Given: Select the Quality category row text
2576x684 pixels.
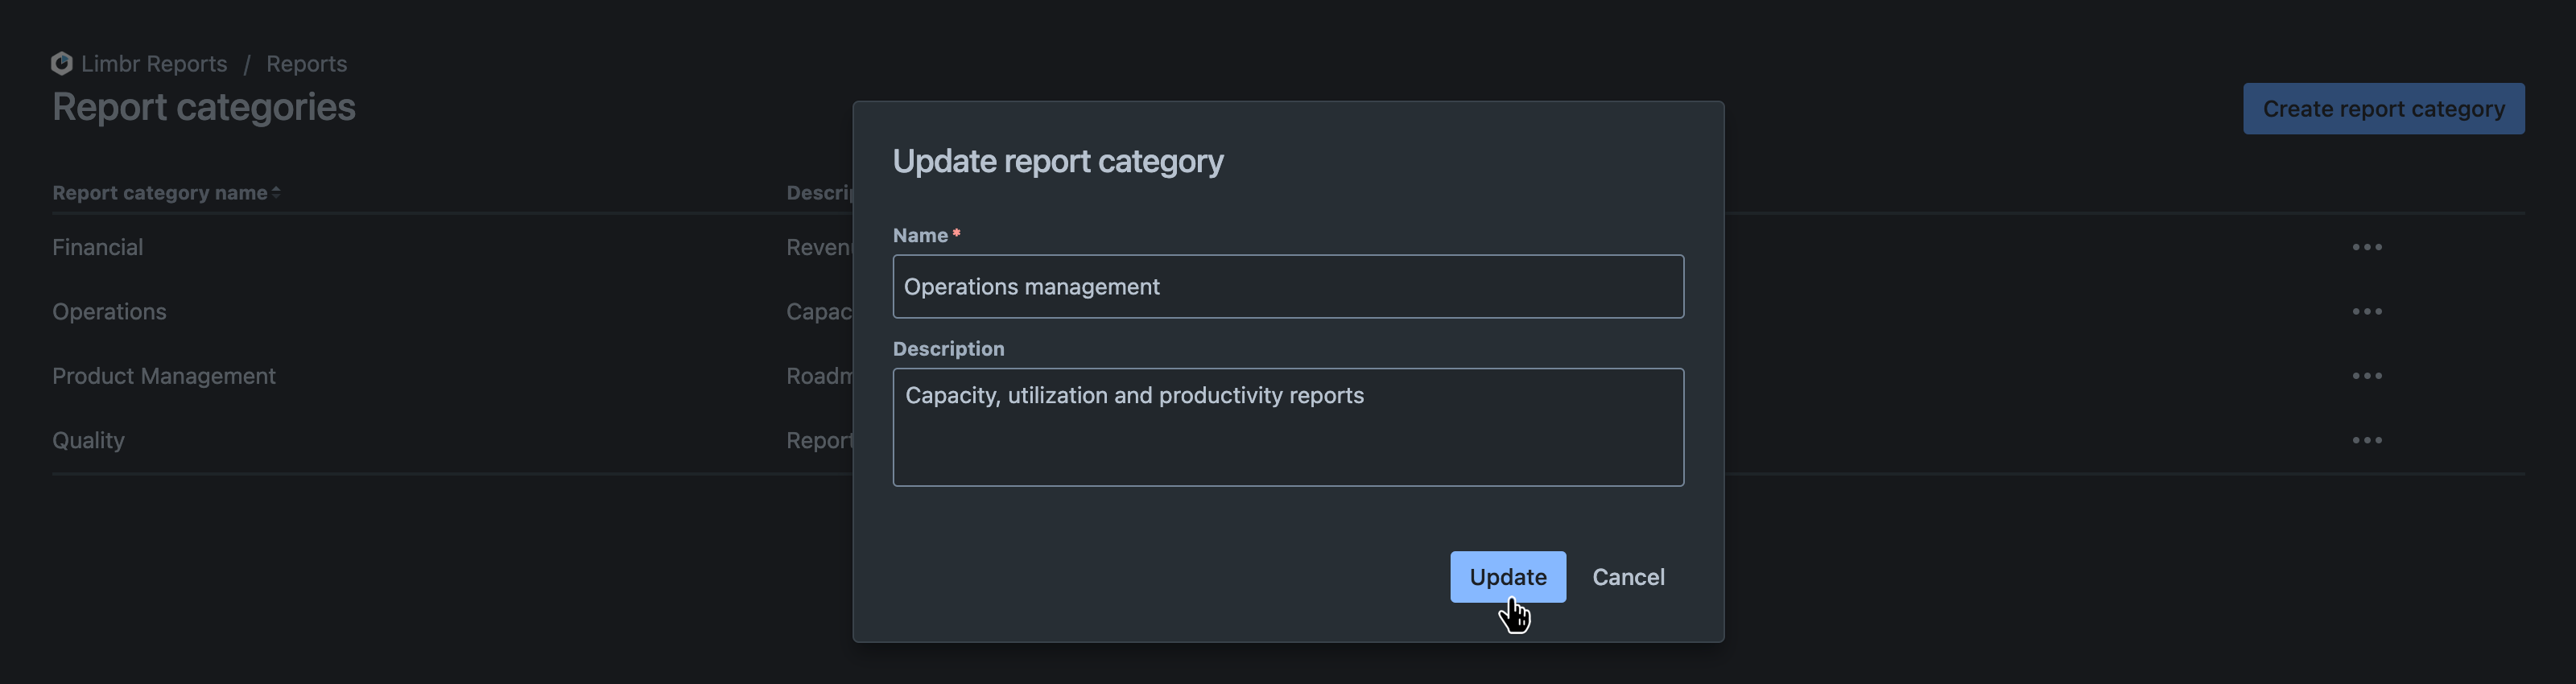Looking at the screenshot, I should tap(88, 440).
